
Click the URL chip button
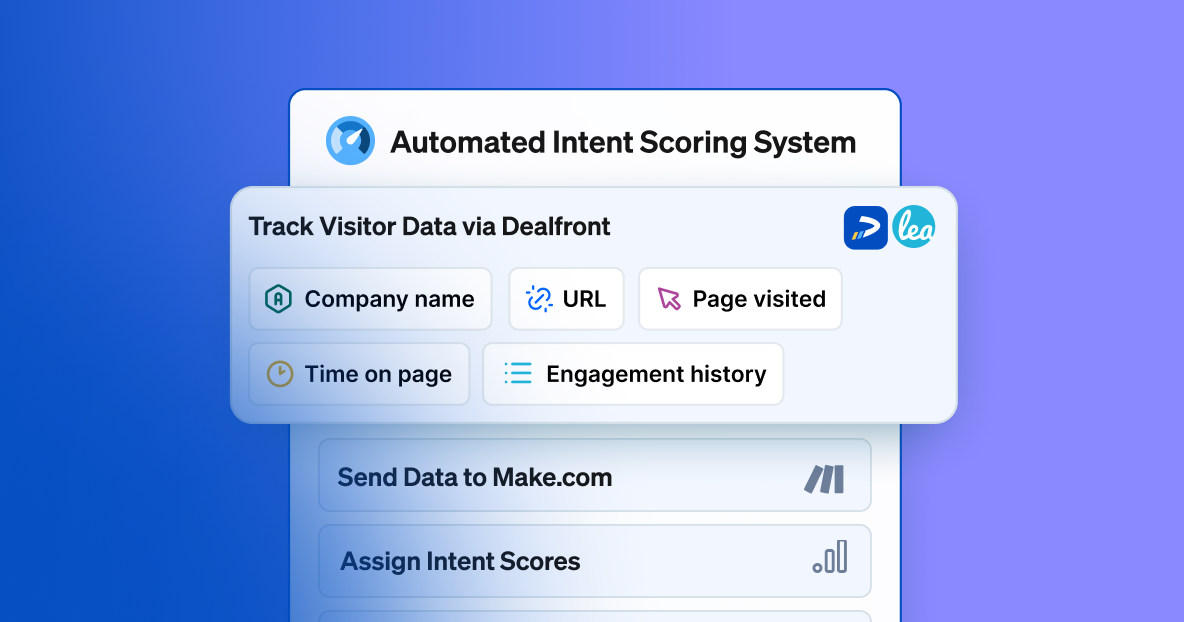(566, 298)
